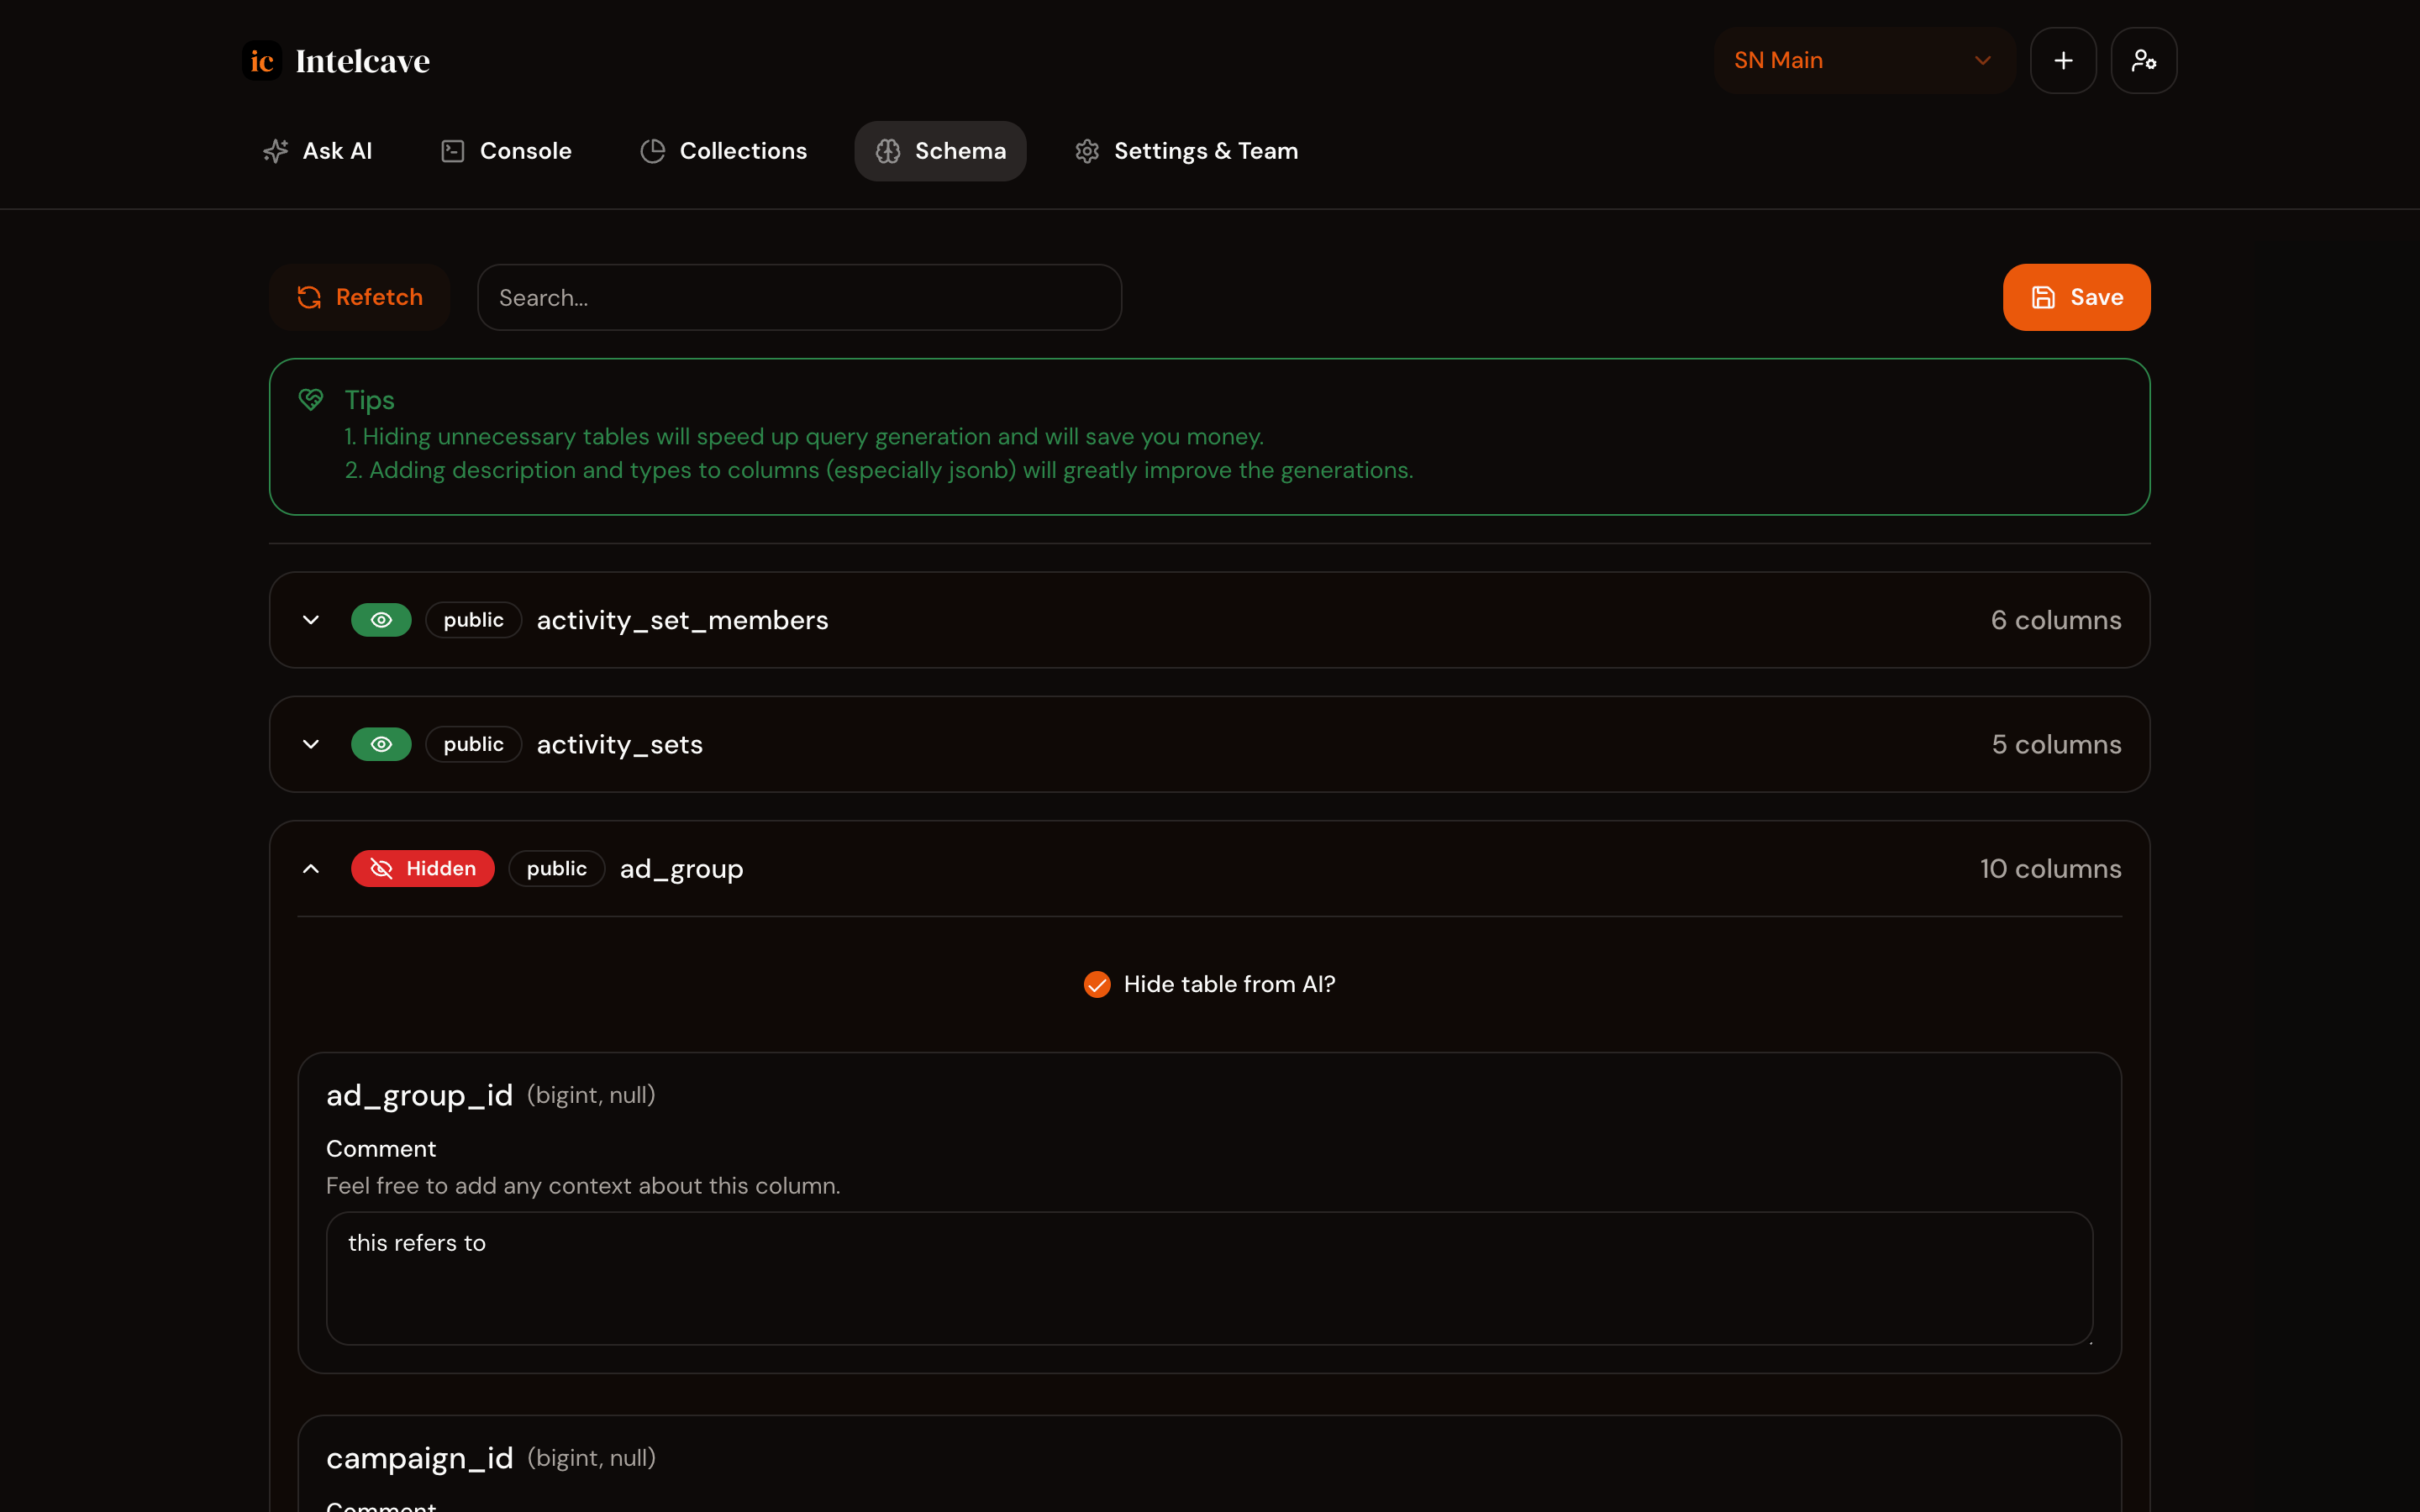
Task: Click the sparkle Ask AI icon
Action: 276,151
